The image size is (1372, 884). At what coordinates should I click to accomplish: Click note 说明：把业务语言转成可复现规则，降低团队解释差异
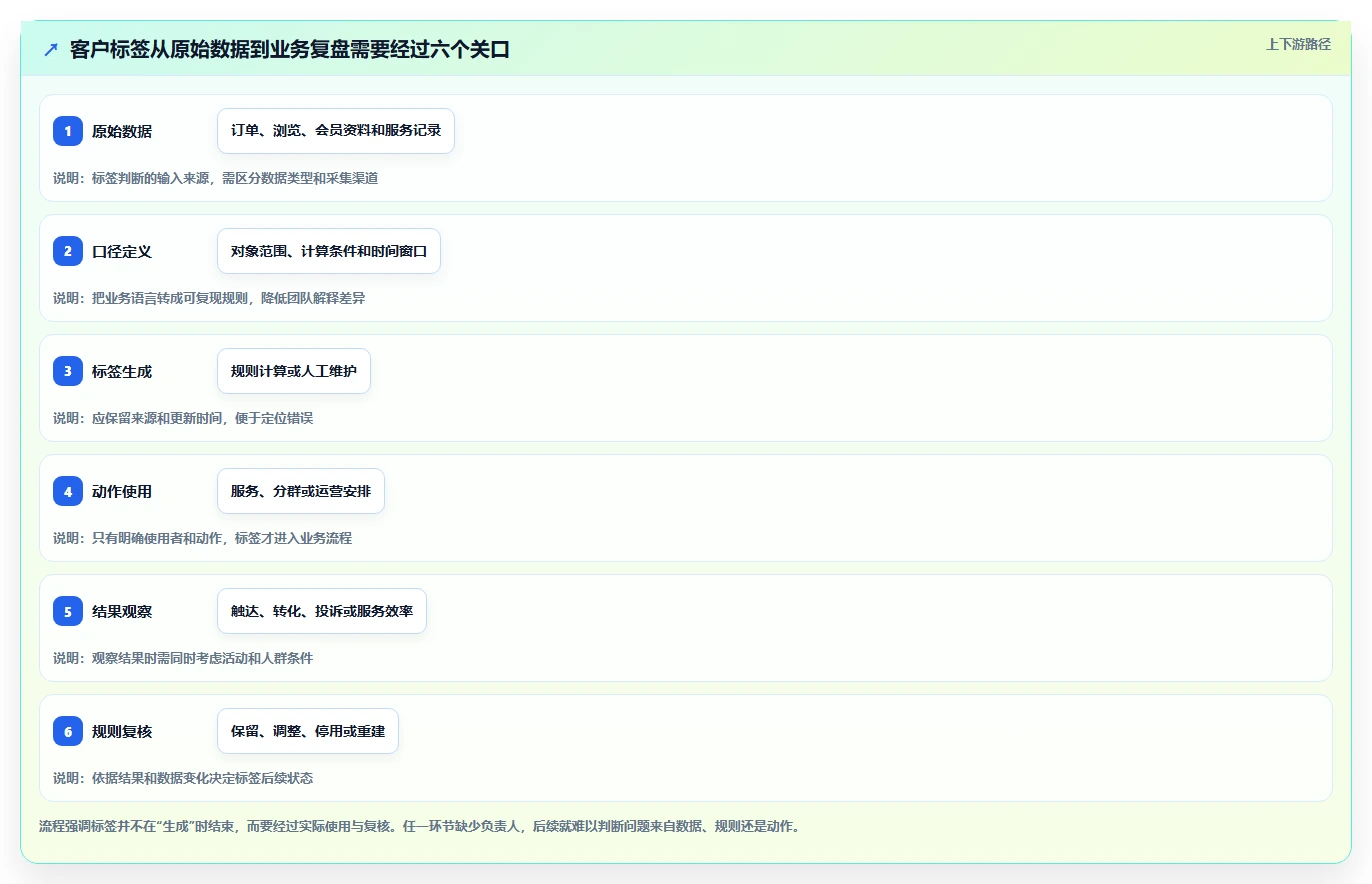(x=209, y=298)
